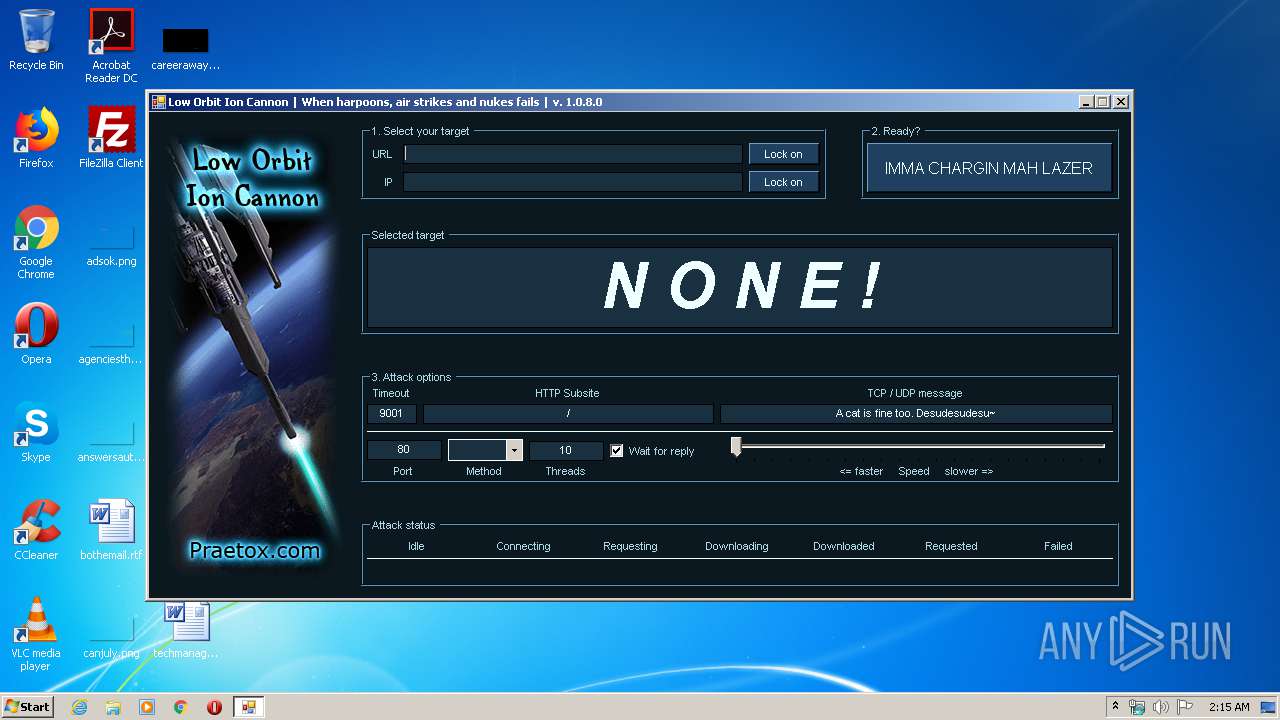Minimize the Low Orbit Ion Cannon window
The width and height of the screenshot is (1280, 720).
pyautogui.click(x=1086, y=102)
